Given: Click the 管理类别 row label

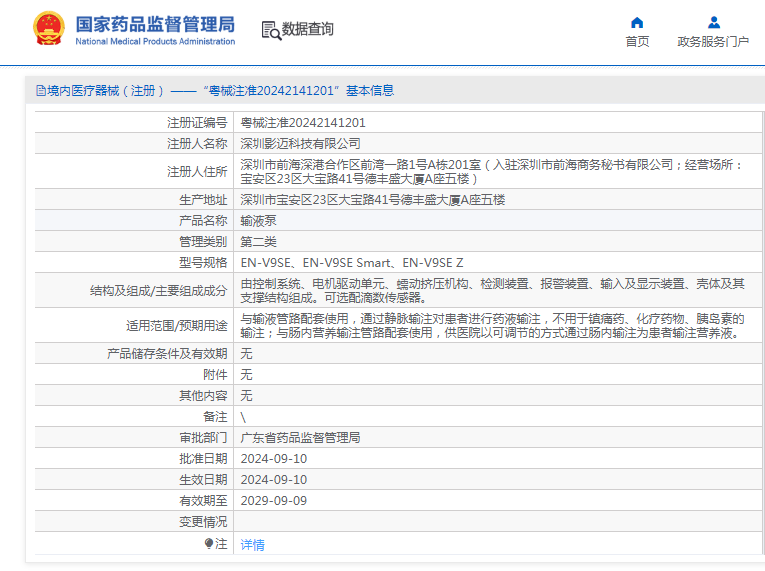Looking at the screenshot, I should coord(203,242).
